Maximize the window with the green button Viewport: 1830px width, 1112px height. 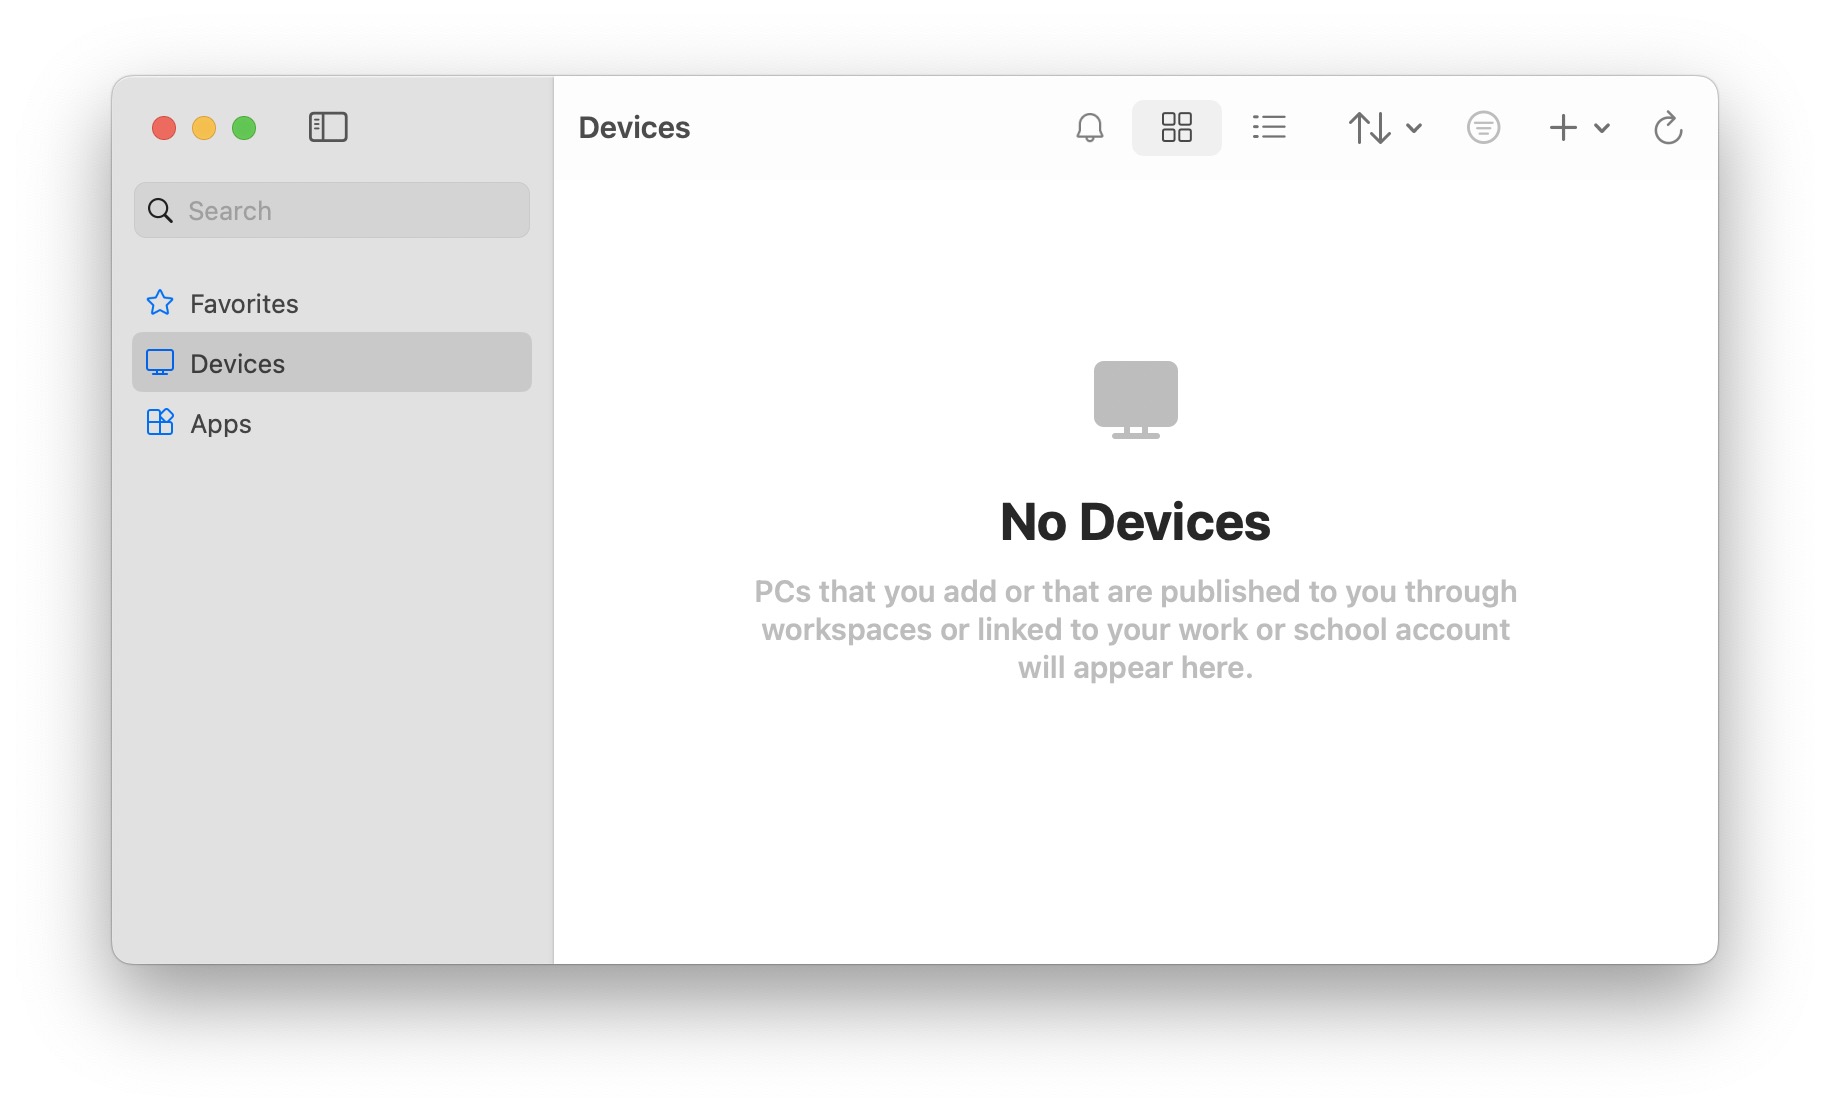point(244,128)
